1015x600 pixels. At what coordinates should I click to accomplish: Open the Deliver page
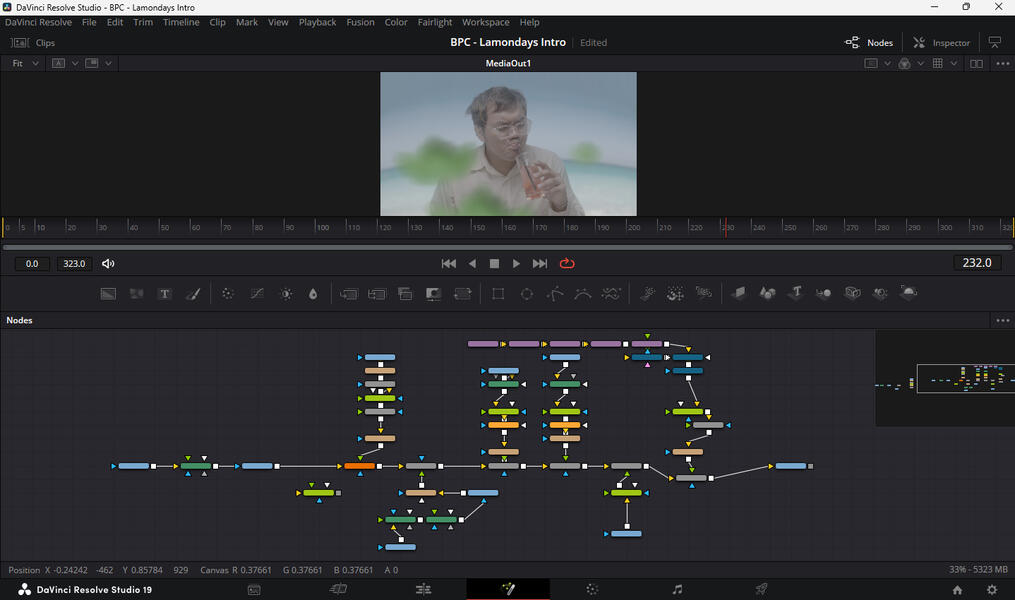(x=761, y=588)
